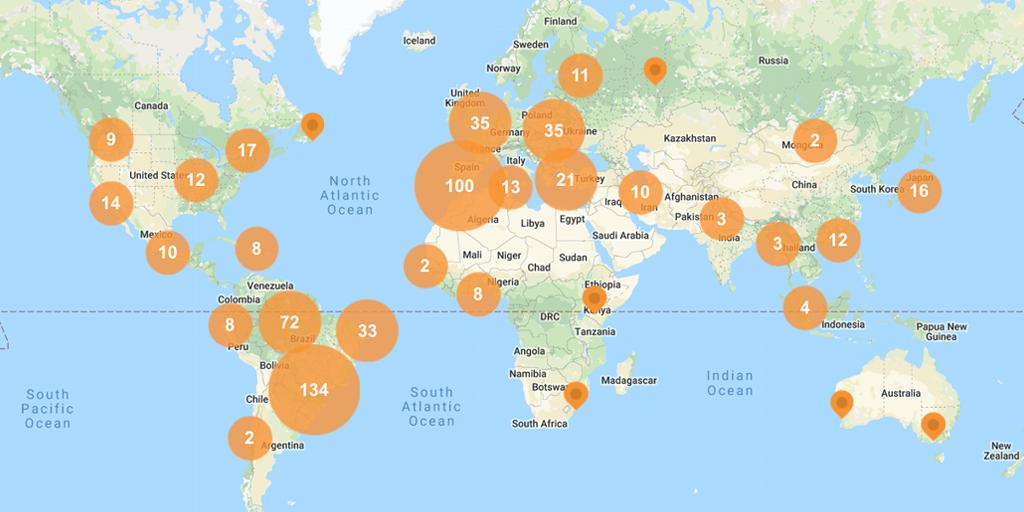Open the 16 cluster over Japan
This screenshot has height=512, width=1024.
coord(919,191)
